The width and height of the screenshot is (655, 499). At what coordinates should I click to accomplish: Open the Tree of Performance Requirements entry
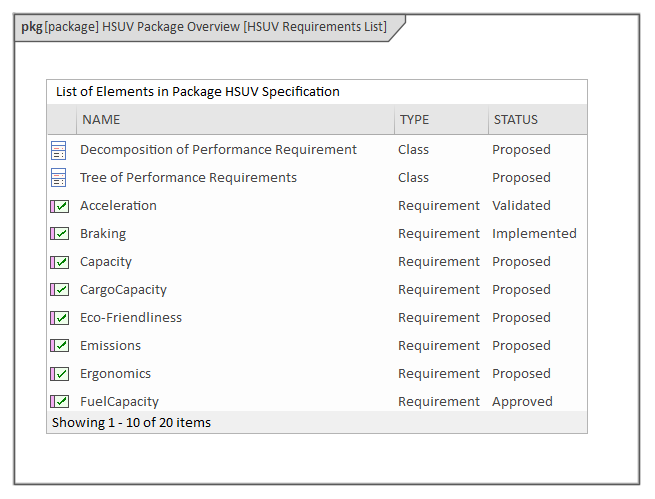coord(188,178)
